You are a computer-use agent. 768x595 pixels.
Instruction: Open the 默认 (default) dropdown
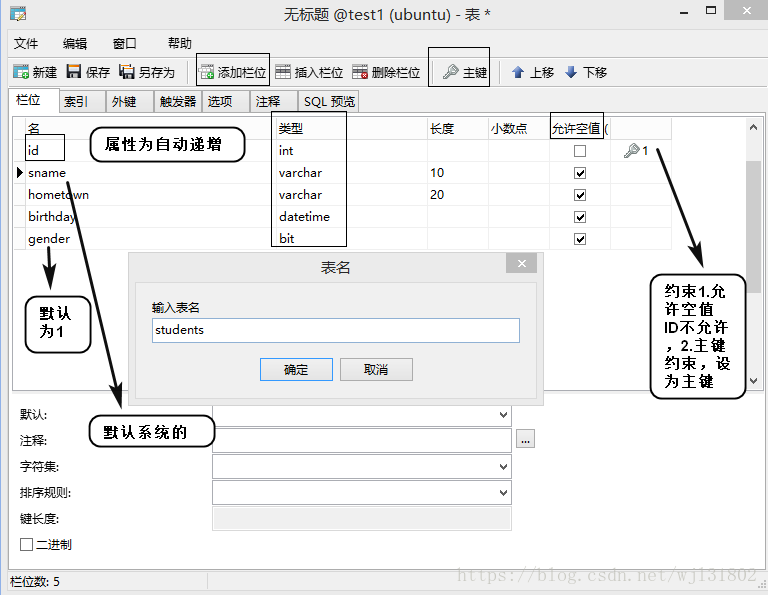(x=503, y=415)
